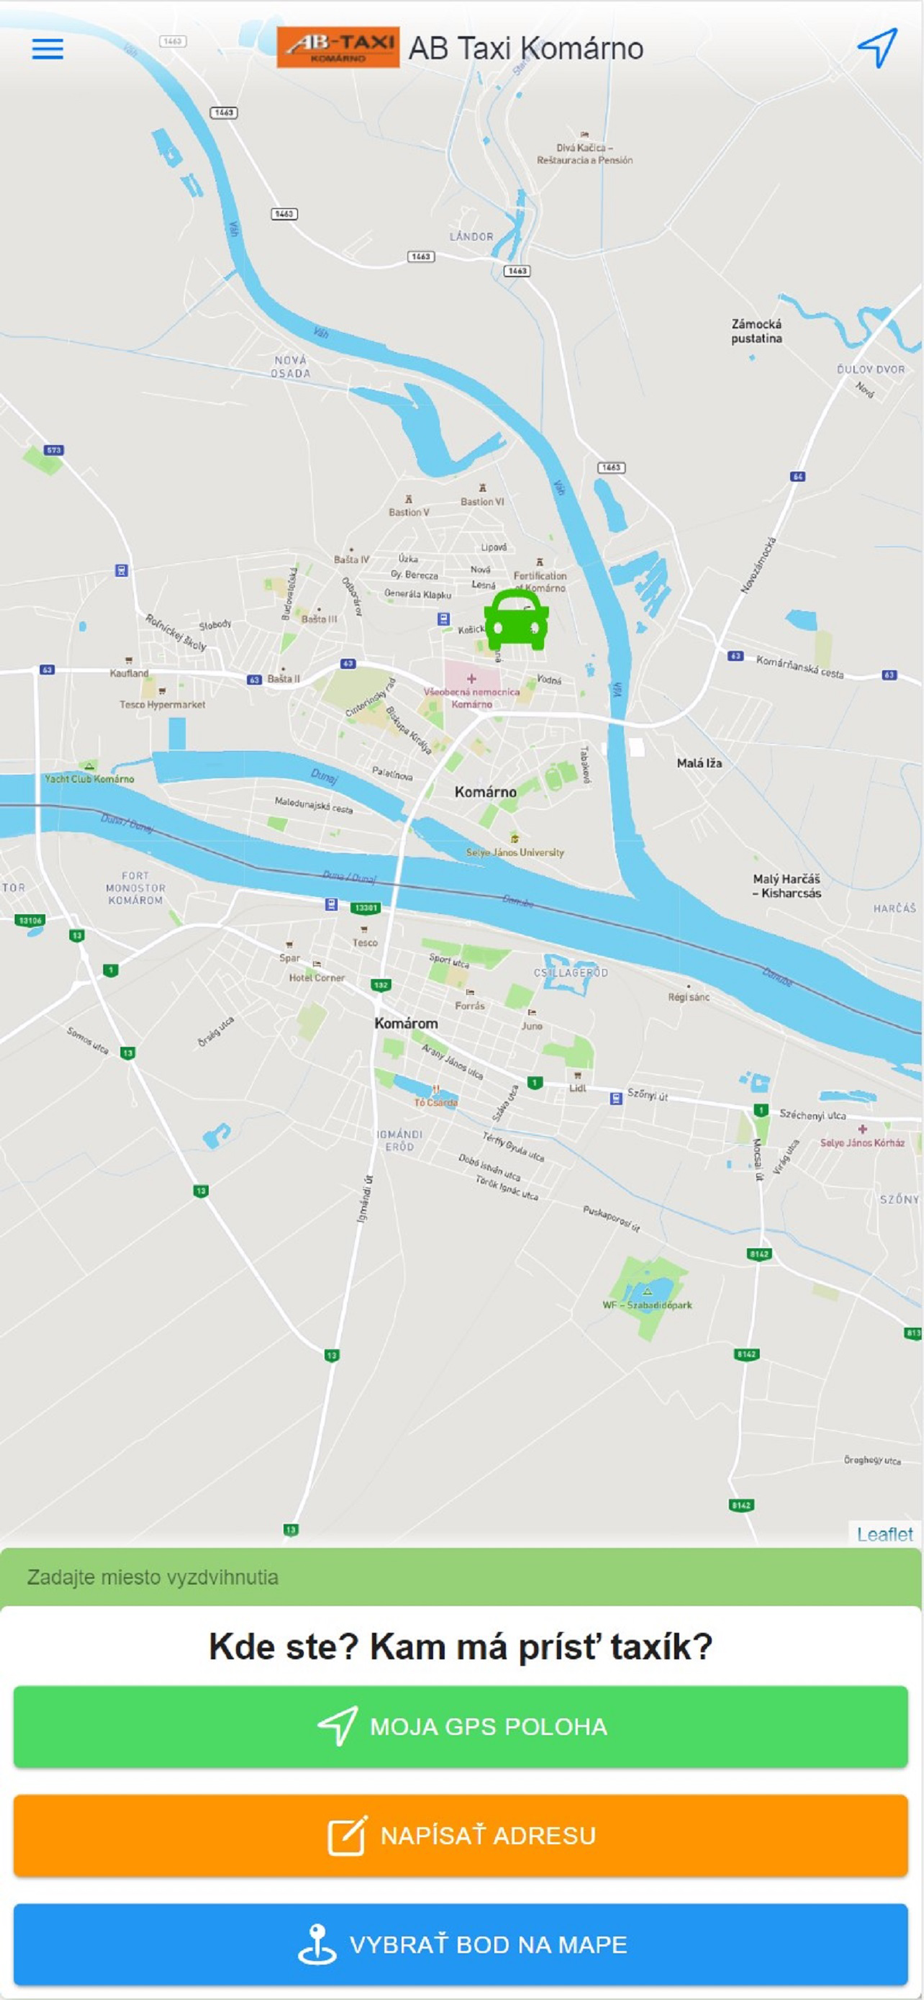The image size is (924, 2000).
Task: Click the hospital cross icon at Všeobecná nemocnica
Action: [x=471, y=678]
